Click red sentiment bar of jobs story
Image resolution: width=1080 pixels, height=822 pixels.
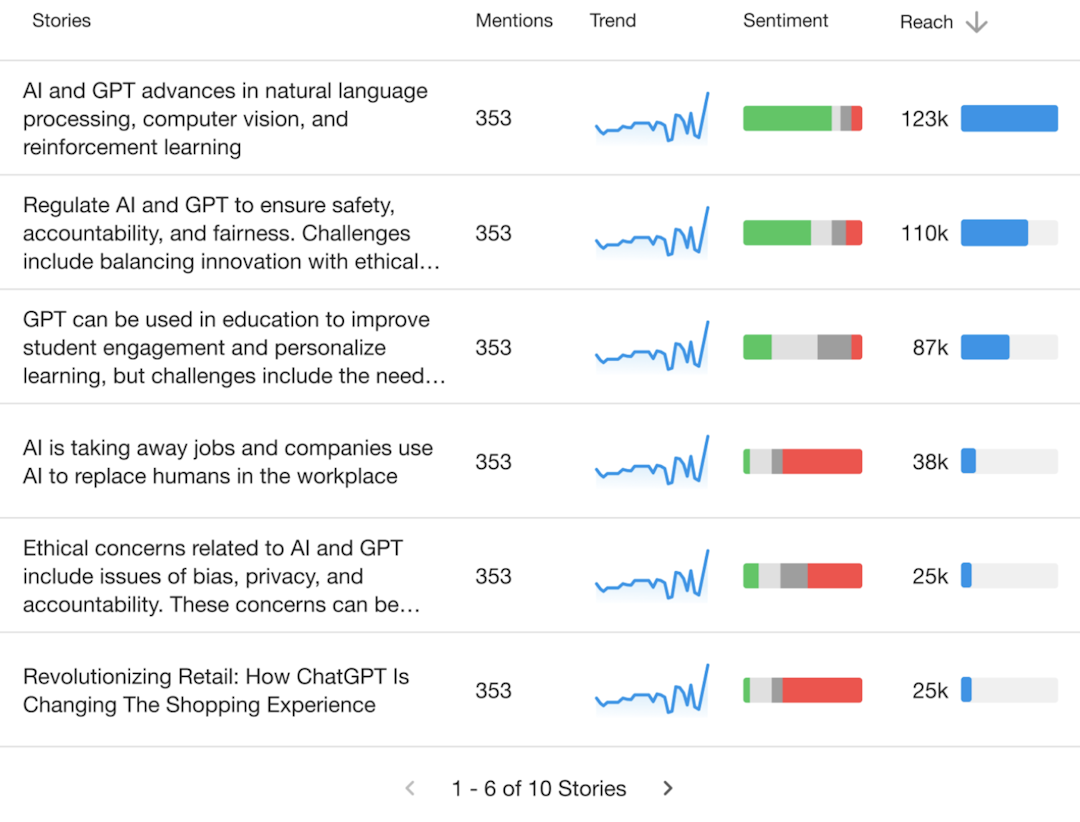[x=822, y=462]
